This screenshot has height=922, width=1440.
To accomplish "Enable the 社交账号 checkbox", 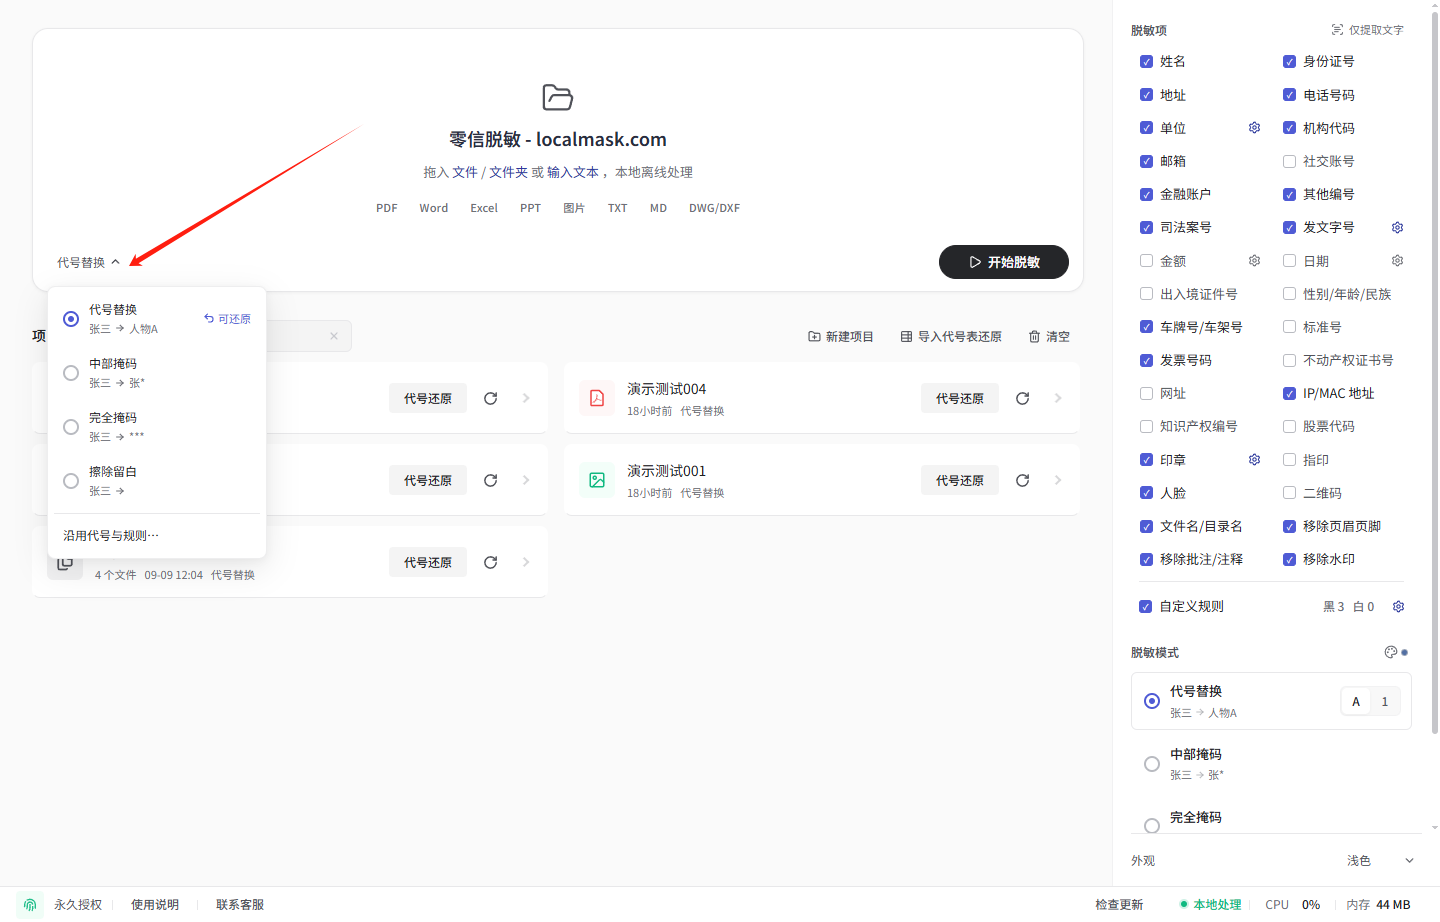I will (1289, 161).
